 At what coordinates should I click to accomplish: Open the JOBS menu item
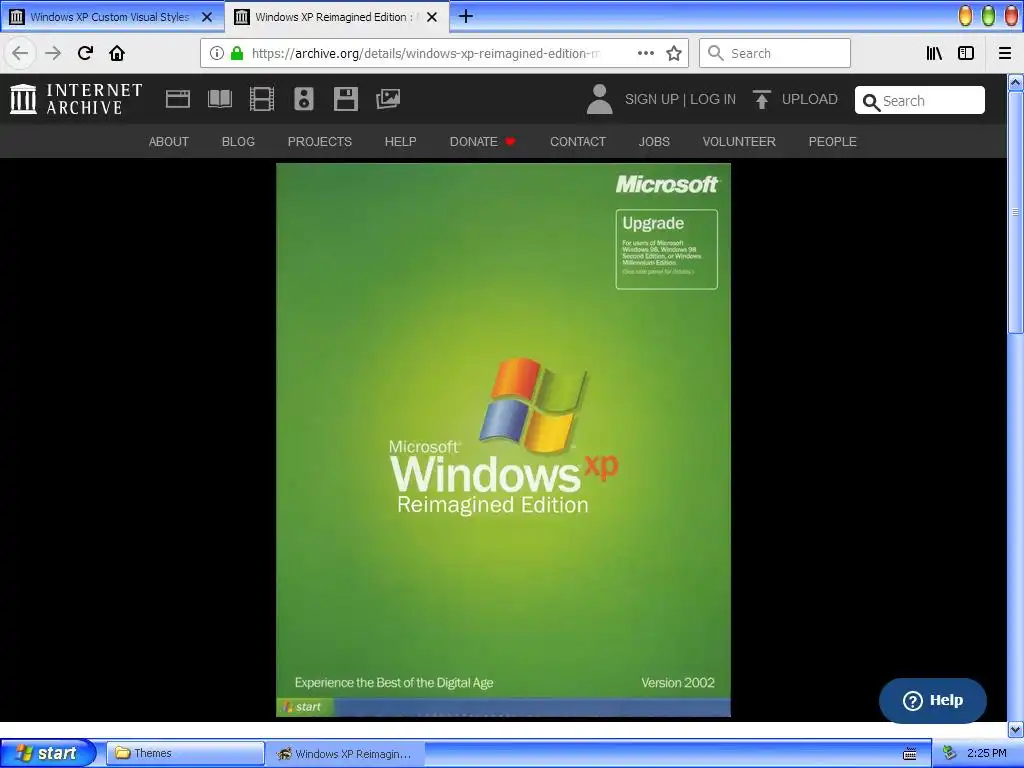pyautogui.click(x=654, y=142)
